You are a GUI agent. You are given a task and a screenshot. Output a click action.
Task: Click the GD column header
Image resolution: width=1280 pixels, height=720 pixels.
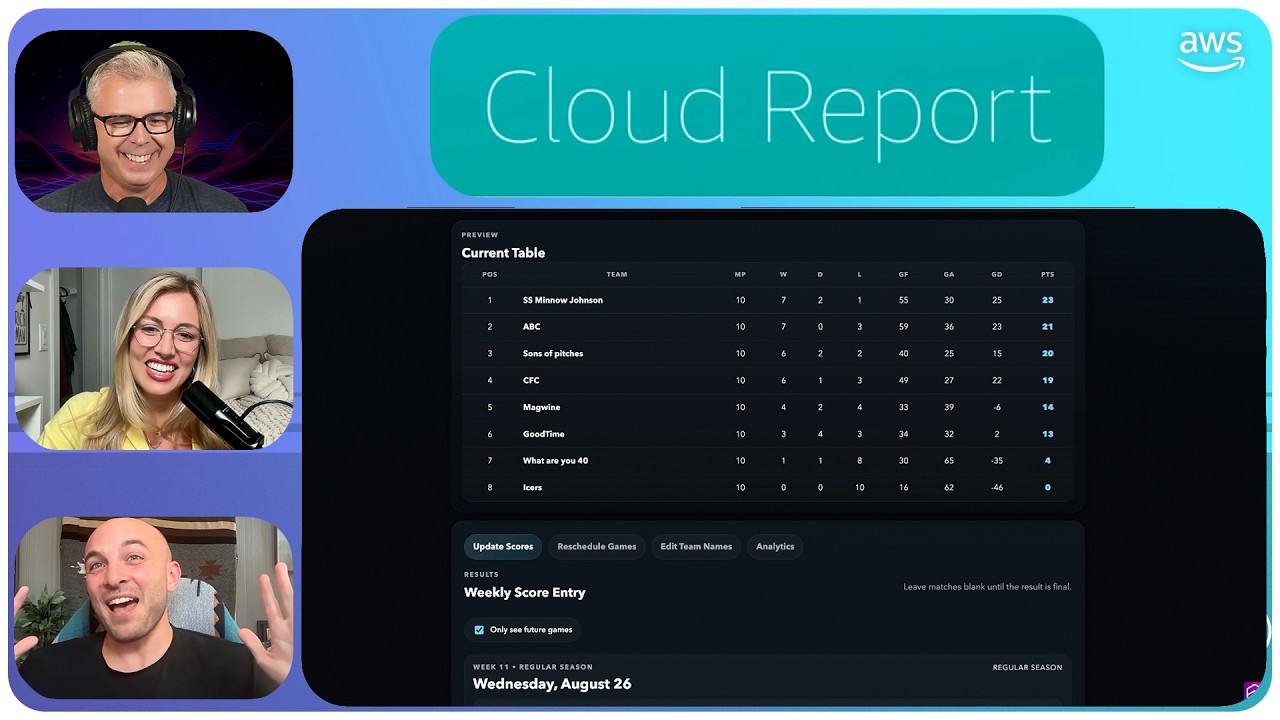[x=997, y=274]
